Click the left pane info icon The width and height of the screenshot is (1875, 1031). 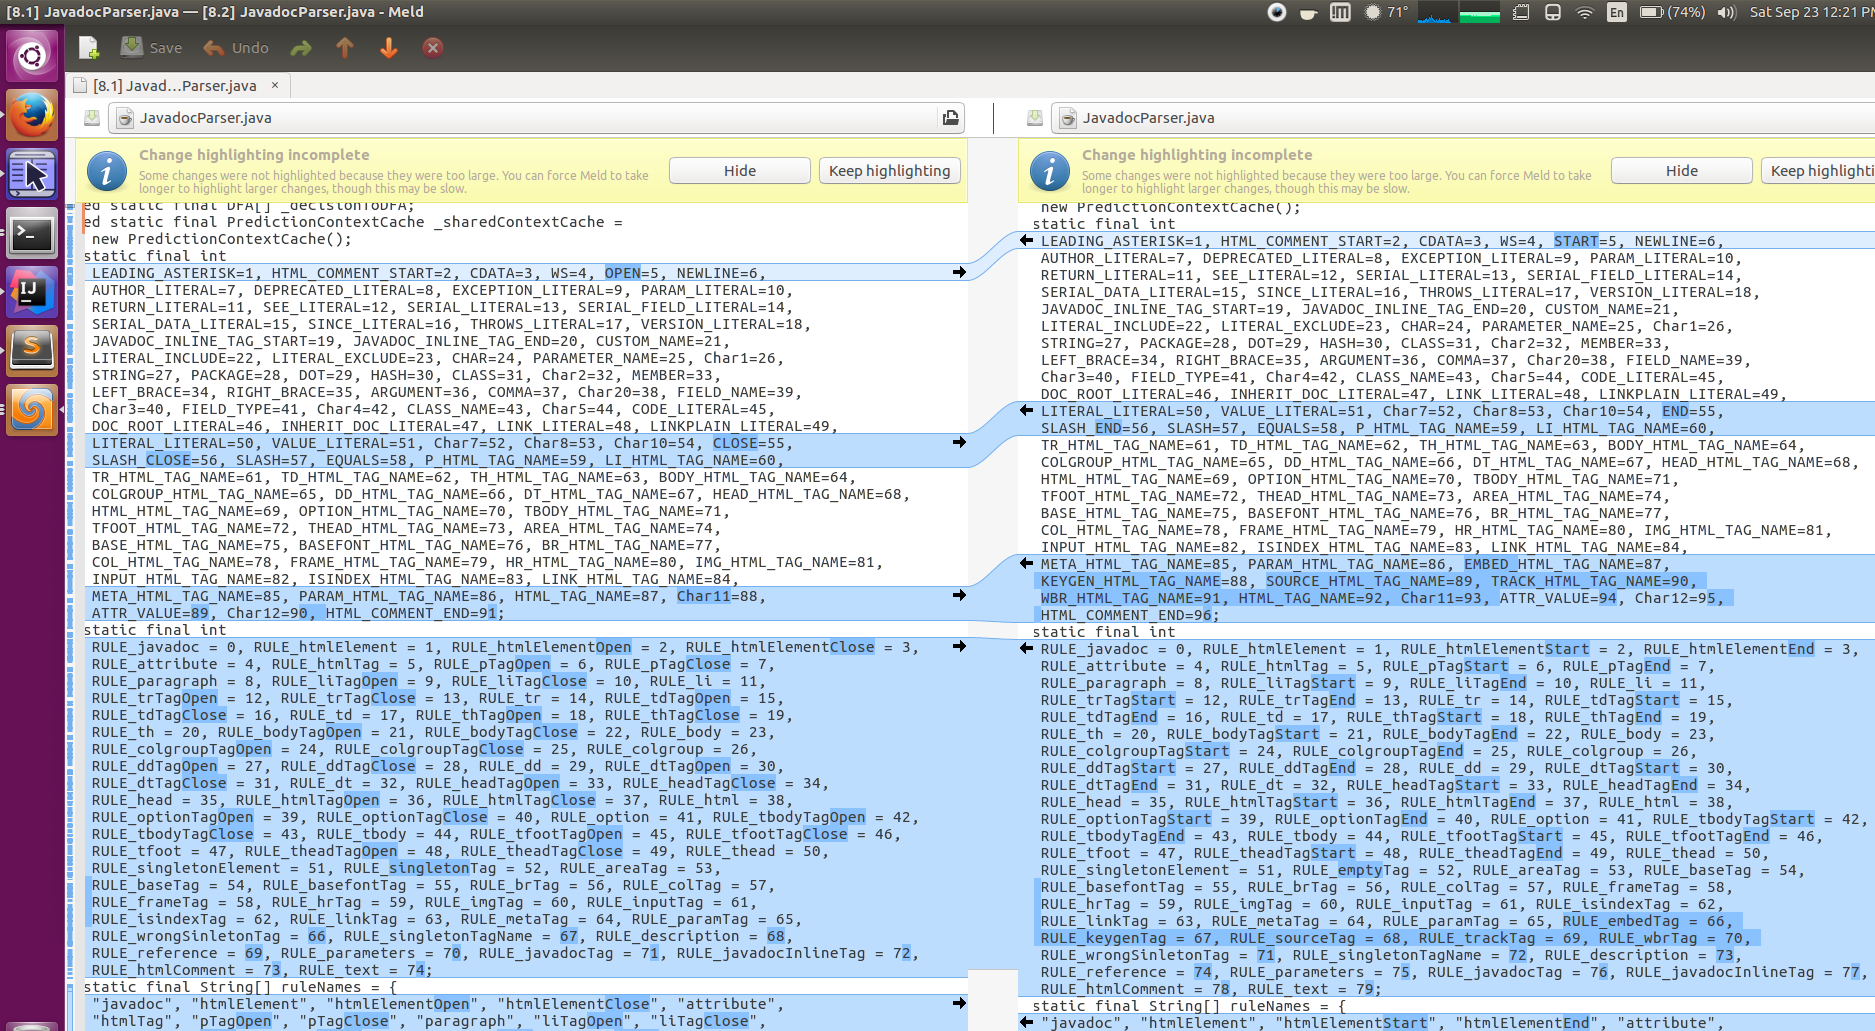pos(107,172)
